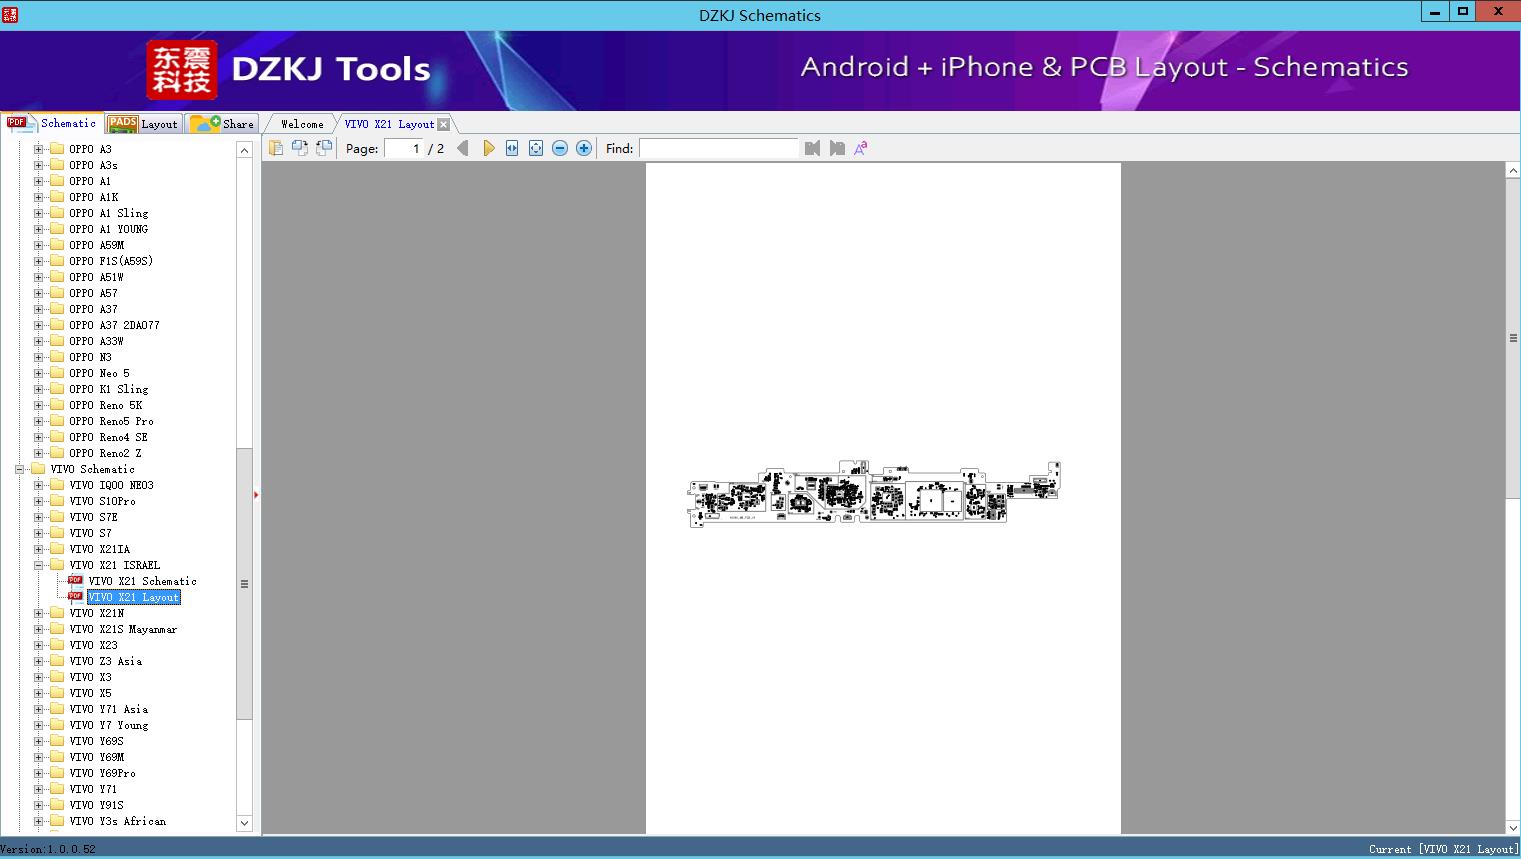Go to the next page arrow

tap(488, 148)
